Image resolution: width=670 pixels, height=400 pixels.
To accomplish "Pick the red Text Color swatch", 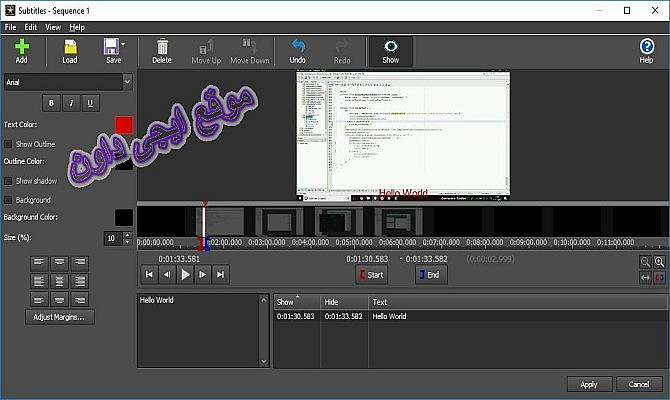I will click(x=124, y=125).
